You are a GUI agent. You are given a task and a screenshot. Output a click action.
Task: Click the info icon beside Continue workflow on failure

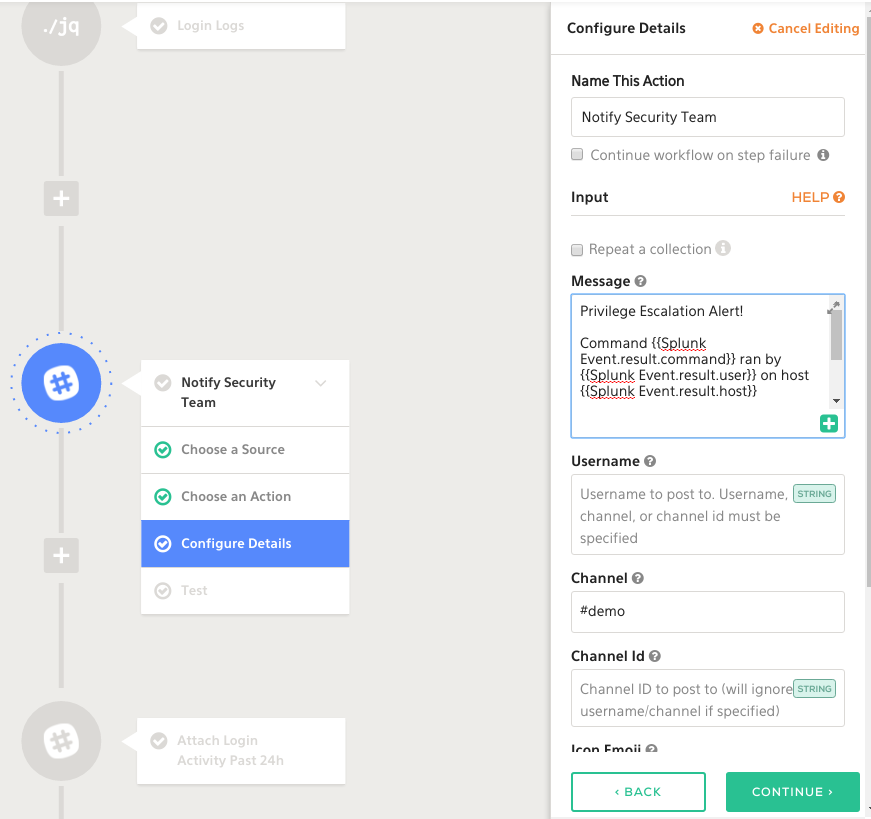click(823, 155)
